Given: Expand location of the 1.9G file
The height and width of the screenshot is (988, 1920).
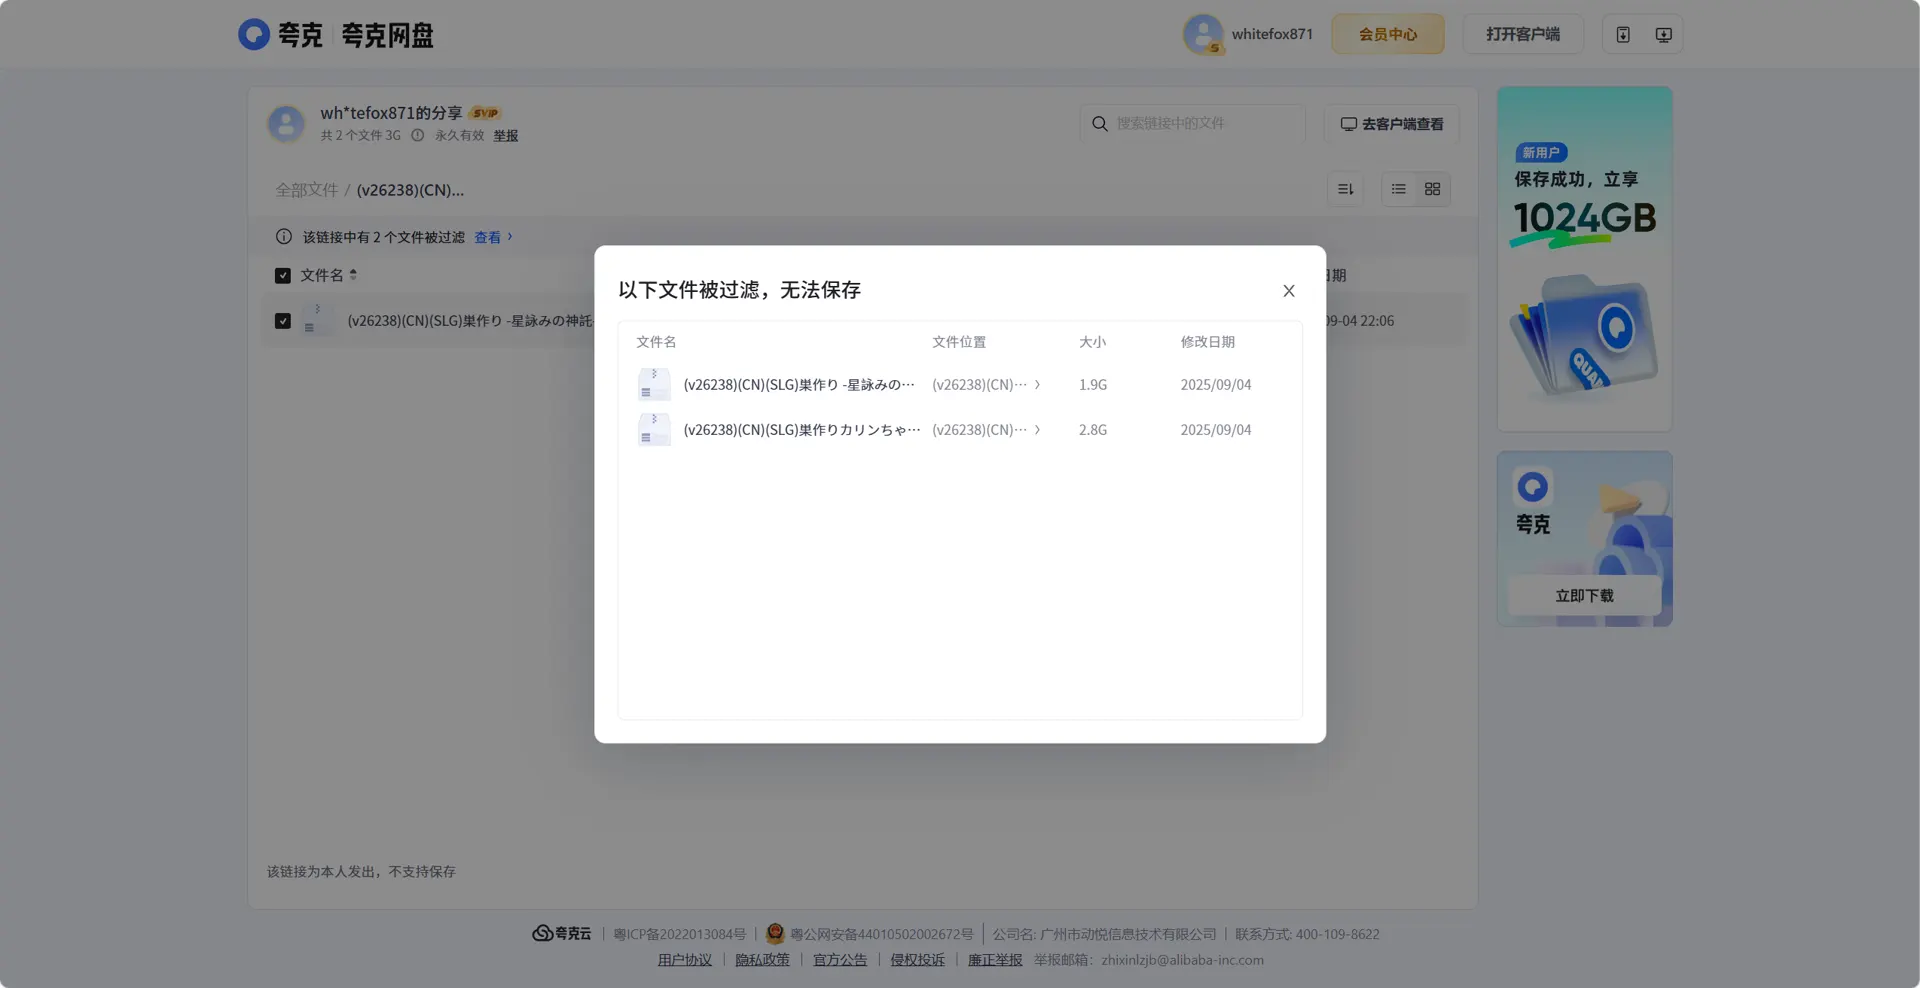Looking at the screenshot, I should pos(1037,385).
